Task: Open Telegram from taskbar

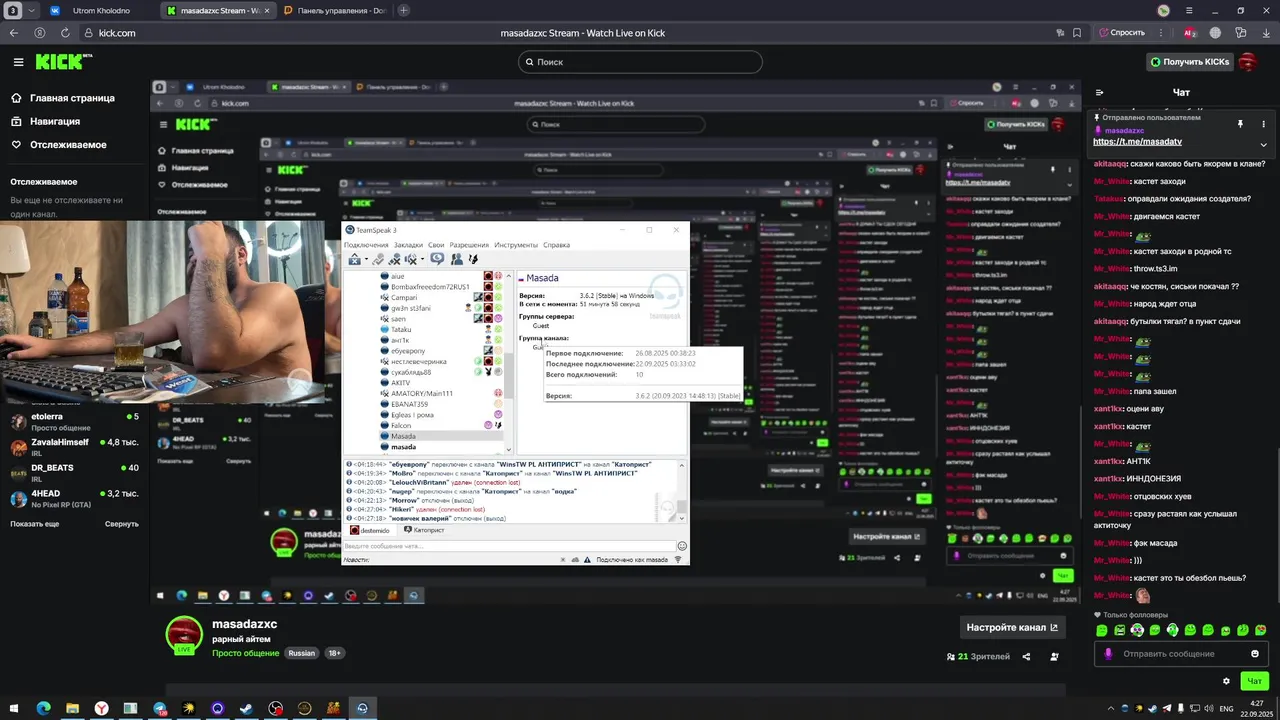Action: pyautogui.click(x=159, y=708)
